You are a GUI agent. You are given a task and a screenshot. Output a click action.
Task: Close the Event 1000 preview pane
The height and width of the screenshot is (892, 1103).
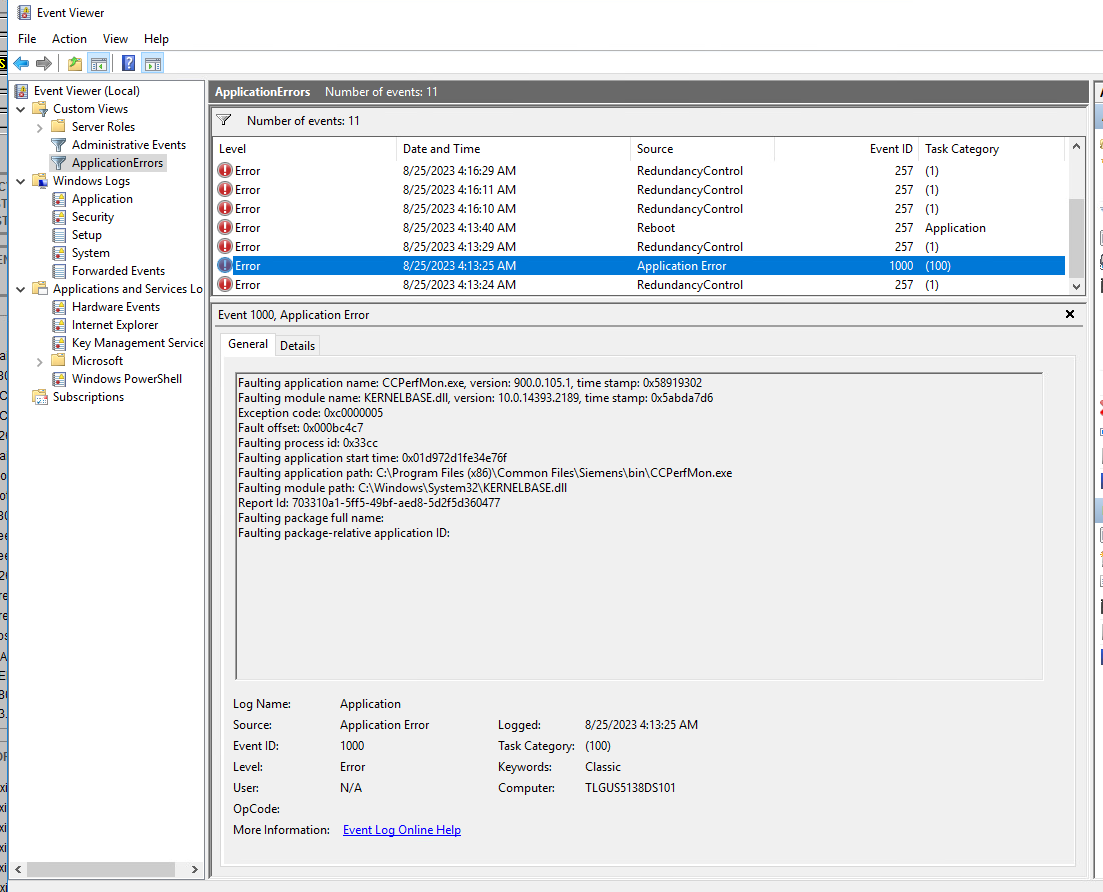(x=1069, y=314)
